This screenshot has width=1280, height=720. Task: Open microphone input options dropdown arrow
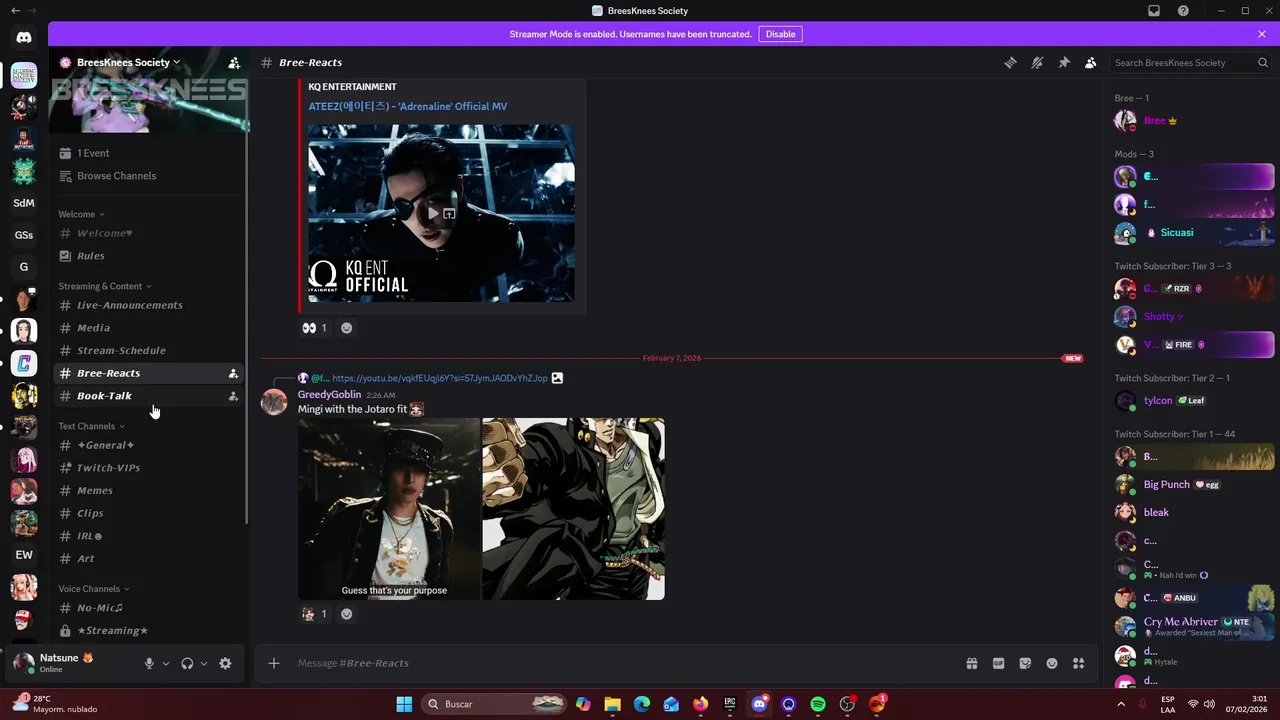coord(166,663)
